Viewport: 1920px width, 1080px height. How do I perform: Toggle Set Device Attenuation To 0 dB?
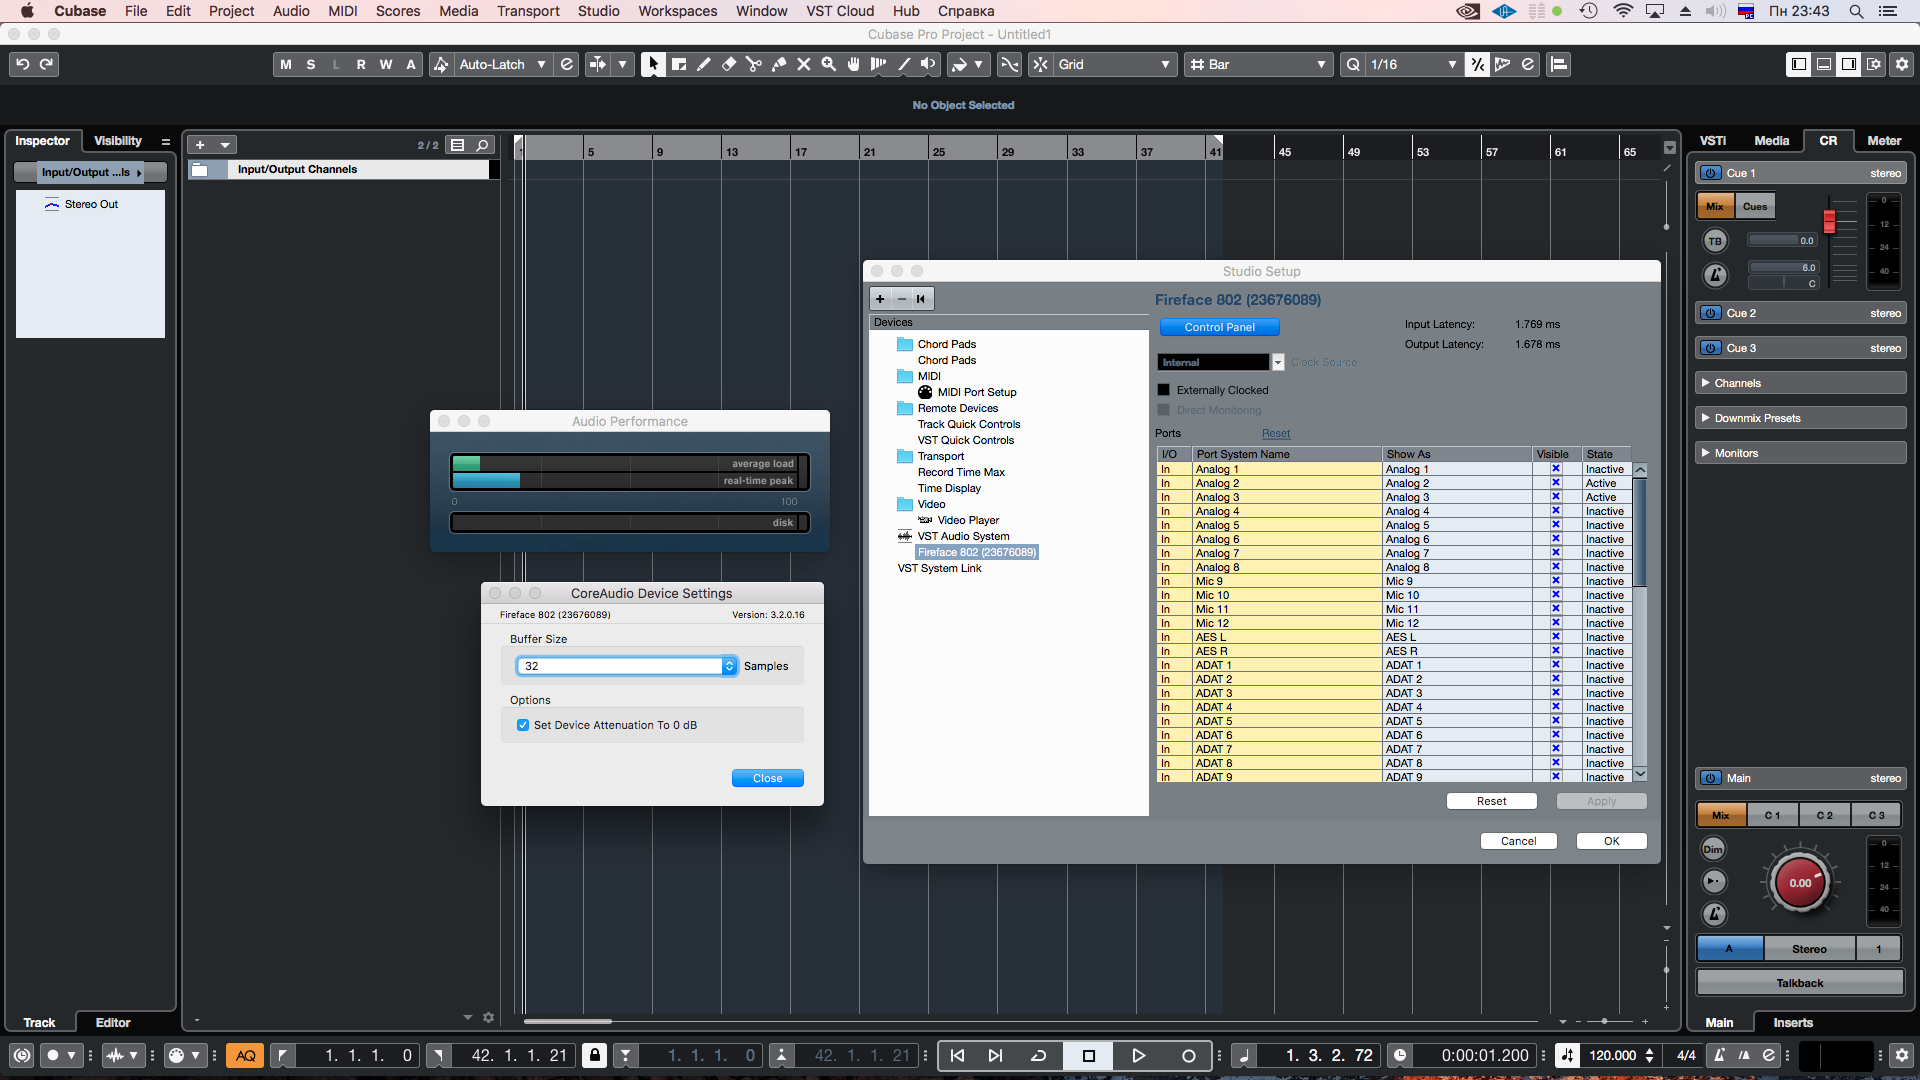click(x=522, y=725)
